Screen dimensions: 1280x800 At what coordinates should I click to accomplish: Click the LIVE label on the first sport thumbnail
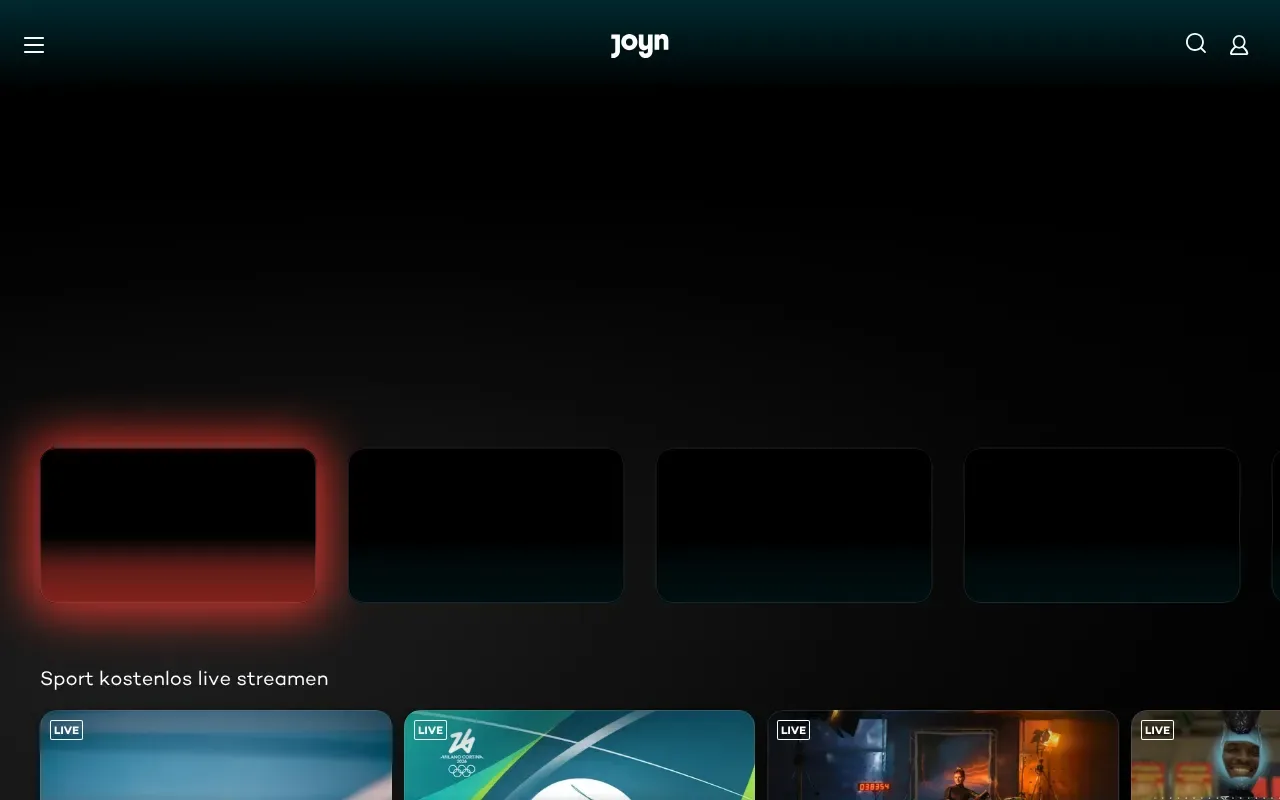point(66,730)
